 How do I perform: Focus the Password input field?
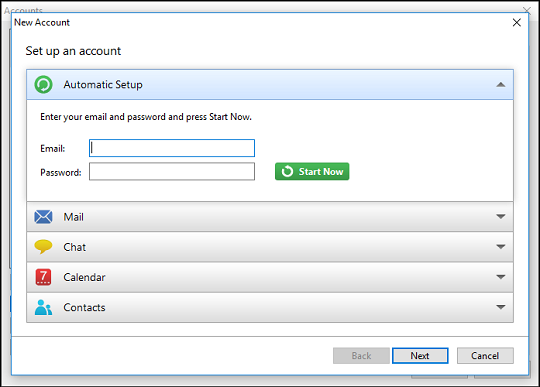tap(172, 171)
